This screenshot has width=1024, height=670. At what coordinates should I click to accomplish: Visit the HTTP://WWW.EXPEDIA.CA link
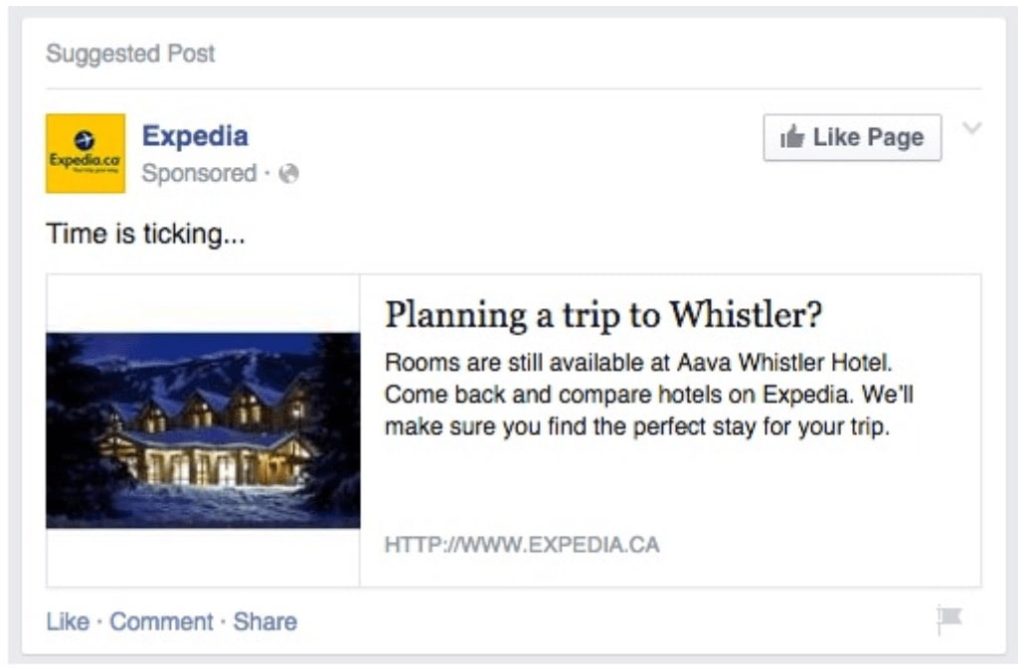pos(521,546)
